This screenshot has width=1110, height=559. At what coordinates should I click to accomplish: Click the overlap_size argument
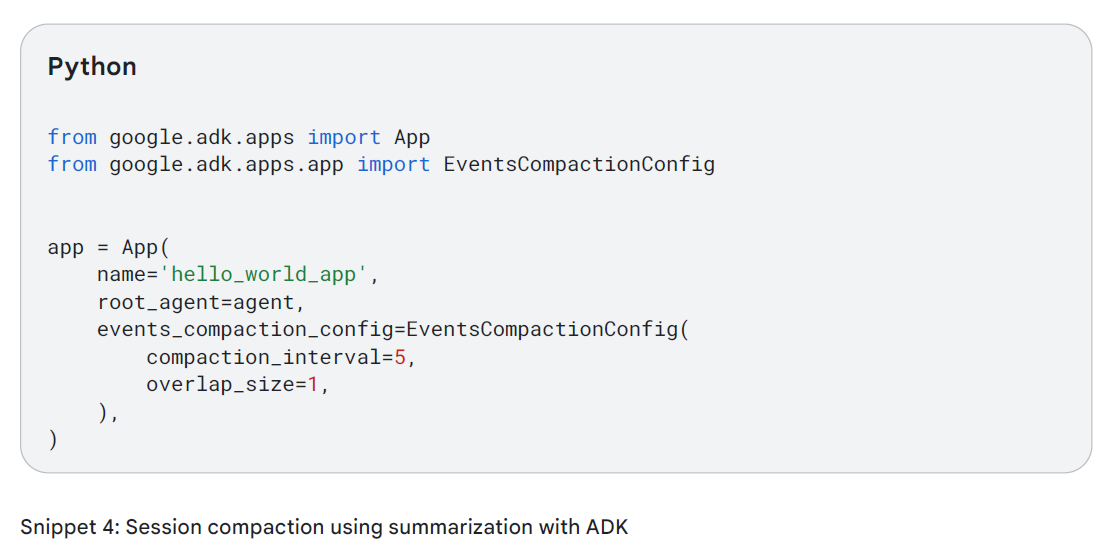click(x=220, y=385)
